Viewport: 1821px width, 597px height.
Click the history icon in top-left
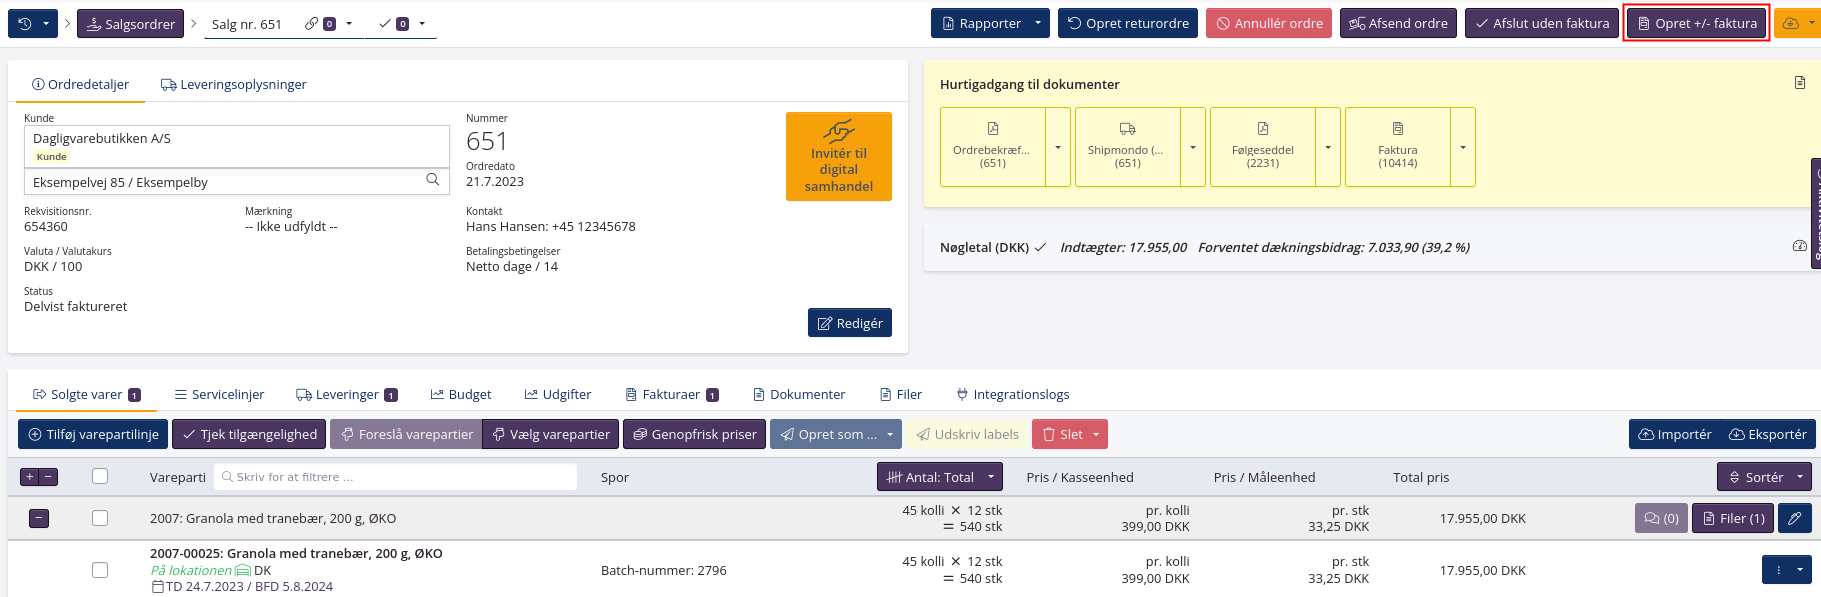click(x=25, y=24)
